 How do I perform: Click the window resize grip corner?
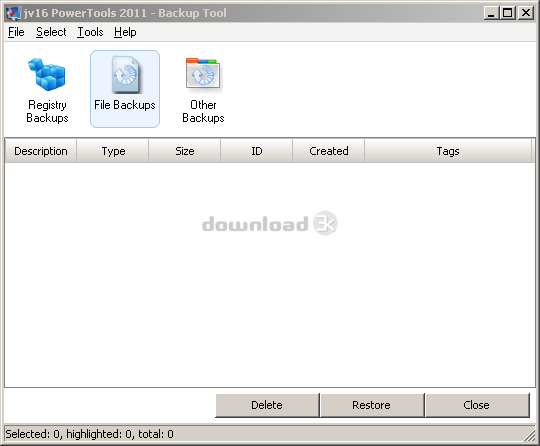point(530,435)
